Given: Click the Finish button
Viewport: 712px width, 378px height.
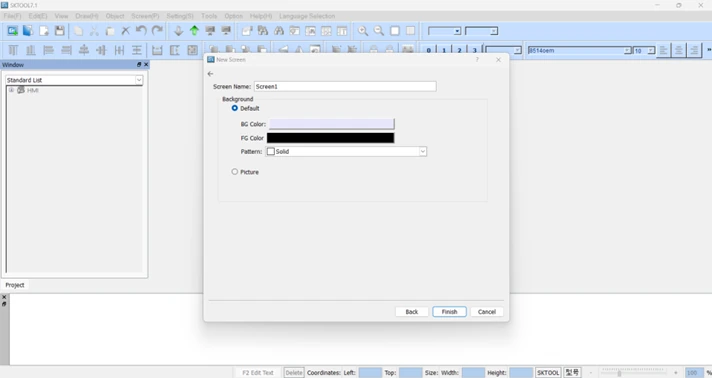Looking at the screenshot, I should click(449, 312).
